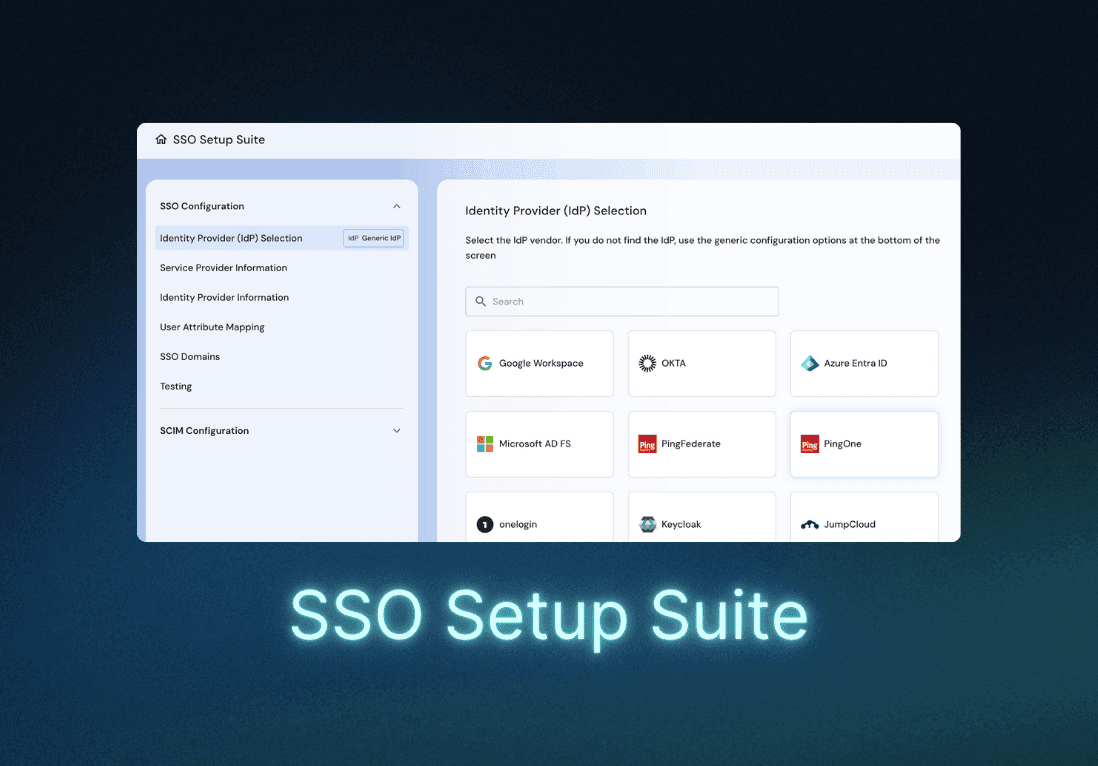
Task: Click the home icon beside SSO Setup Suite
Action: tap(161, 140)
